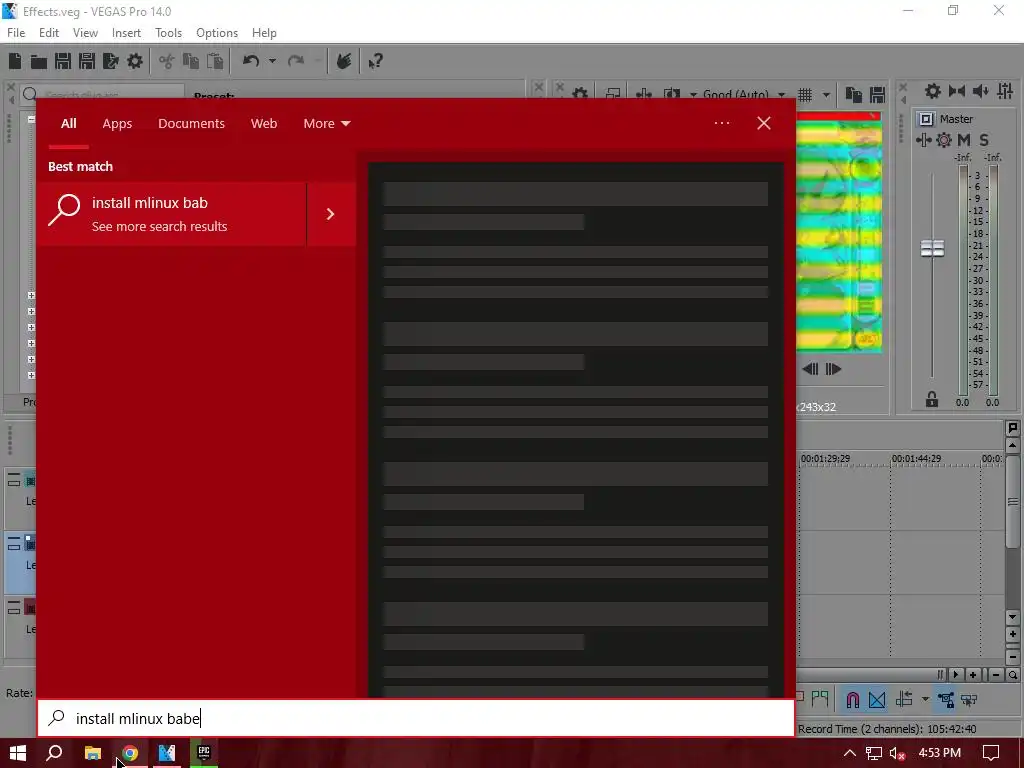Toggle auto ripple icon
1024x768 pixels.
pos(905,699)
